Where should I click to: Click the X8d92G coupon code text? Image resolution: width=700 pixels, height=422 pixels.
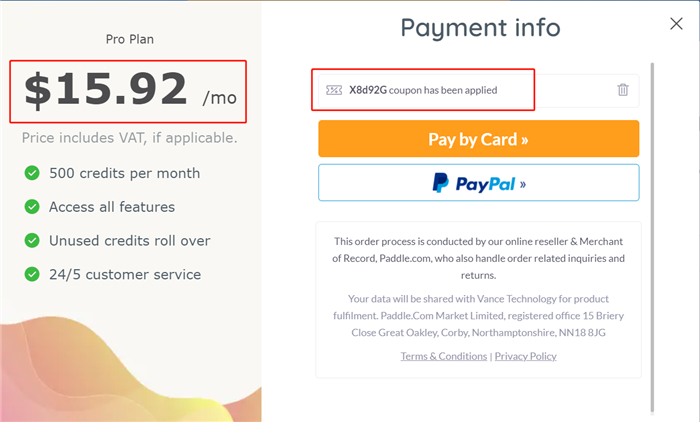(368, 90)
